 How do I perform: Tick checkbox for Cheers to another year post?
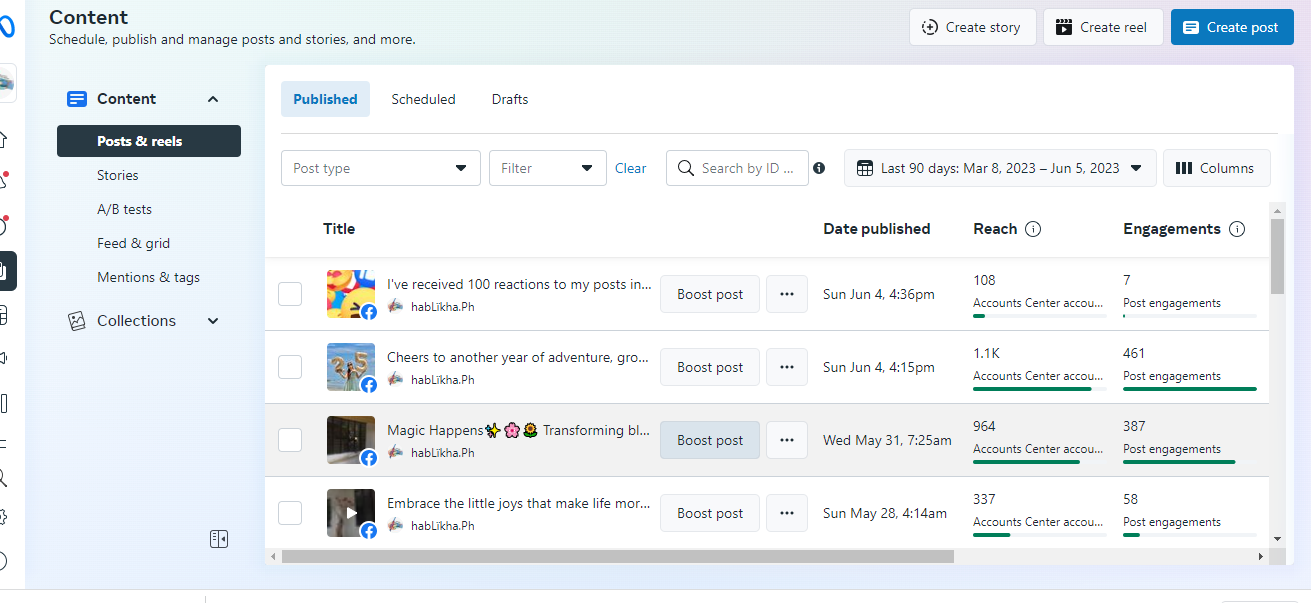(x=290, y=367)
